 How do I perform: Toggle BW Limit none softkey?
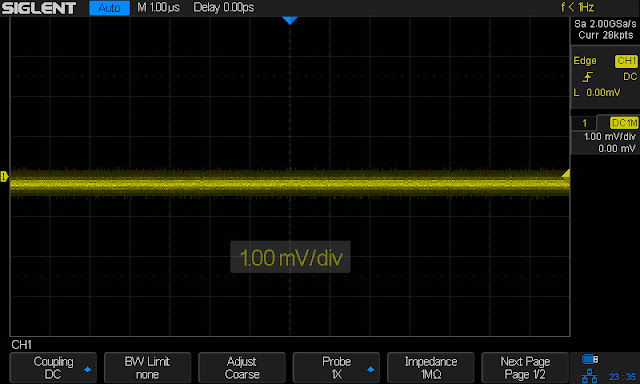tap(147, 368)
